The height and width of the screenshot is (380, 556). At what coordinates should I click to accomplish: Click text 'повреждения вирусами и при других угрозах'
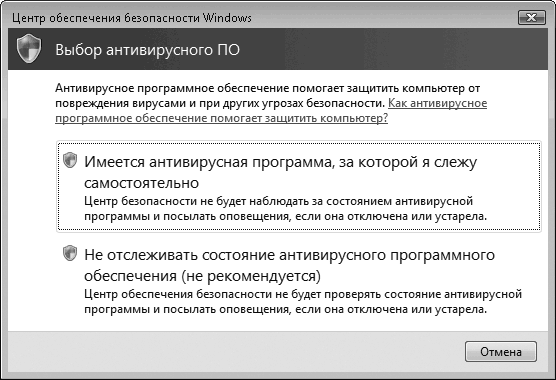tap(179, 103)
